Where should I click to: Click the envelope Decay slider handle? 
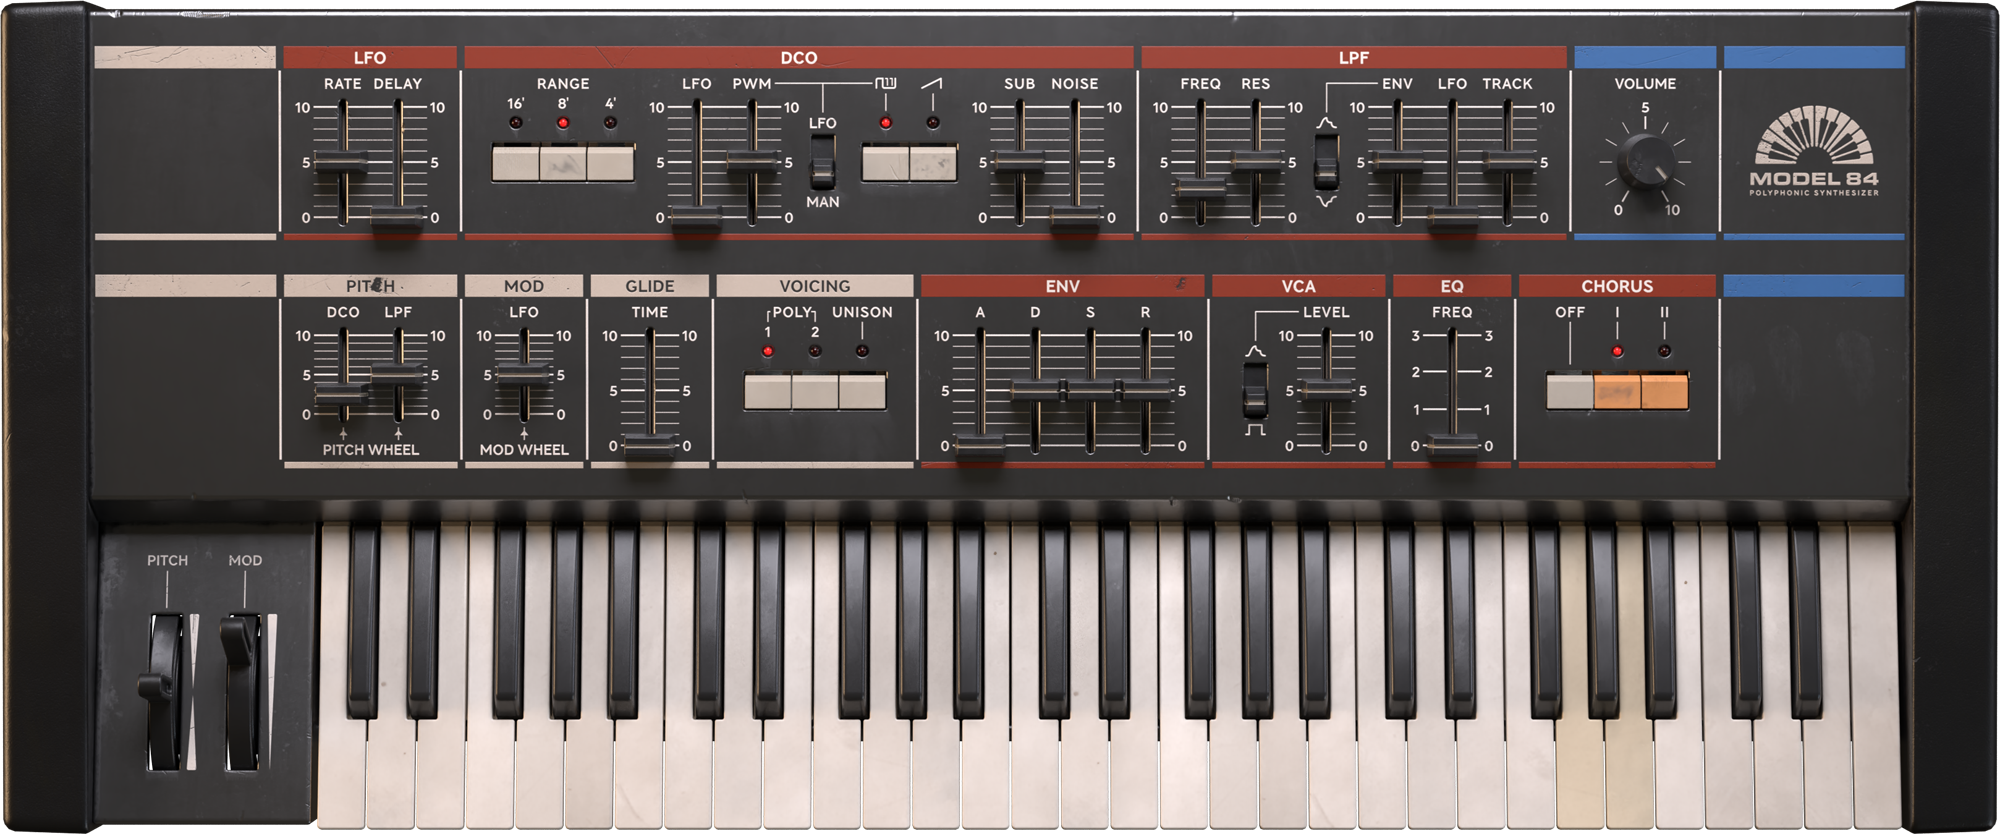point(1035,391)
